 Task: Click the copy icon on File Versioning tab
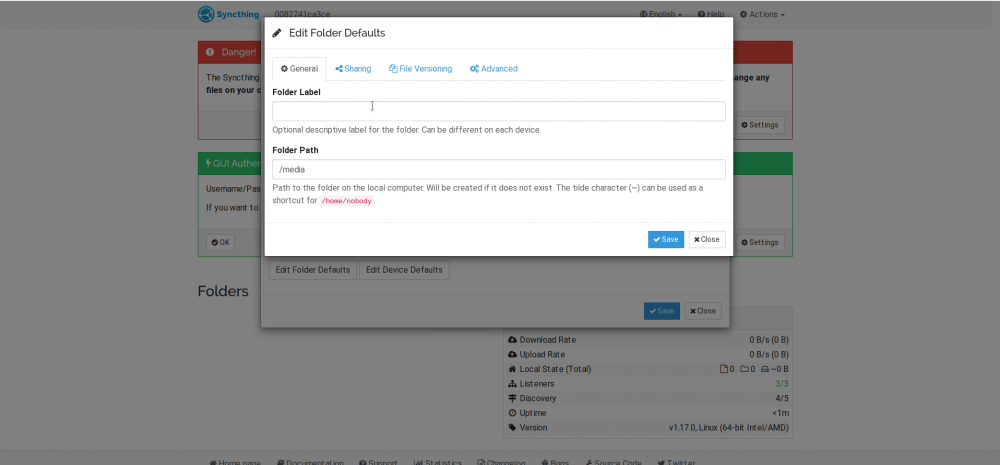coord(393,69)
